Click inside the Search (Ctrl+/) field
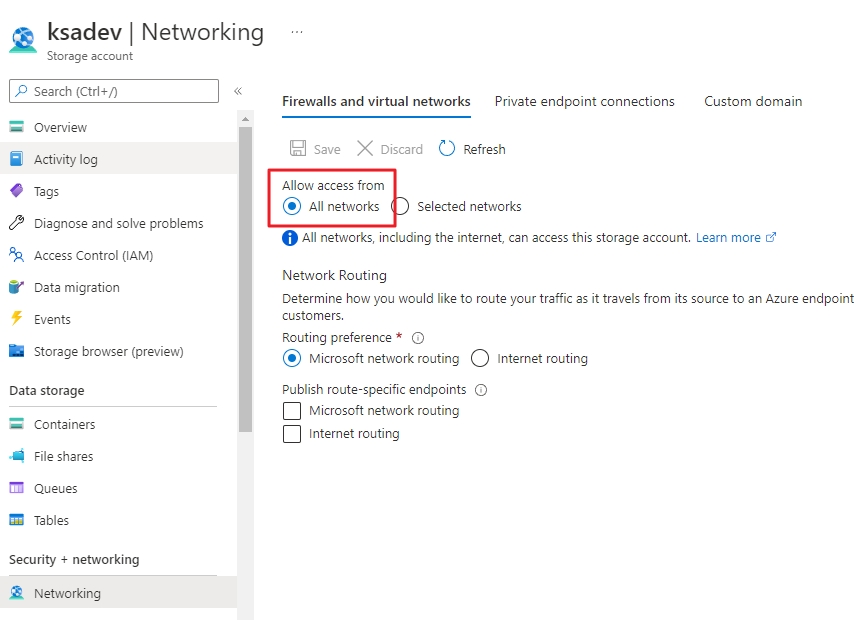This screenshot has height=620, width=854. pos(113,91)
